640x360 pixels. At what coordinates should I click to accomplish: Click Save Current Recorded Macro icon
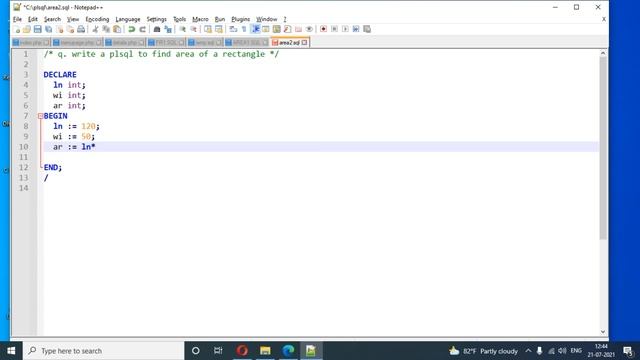pos(367,29)
